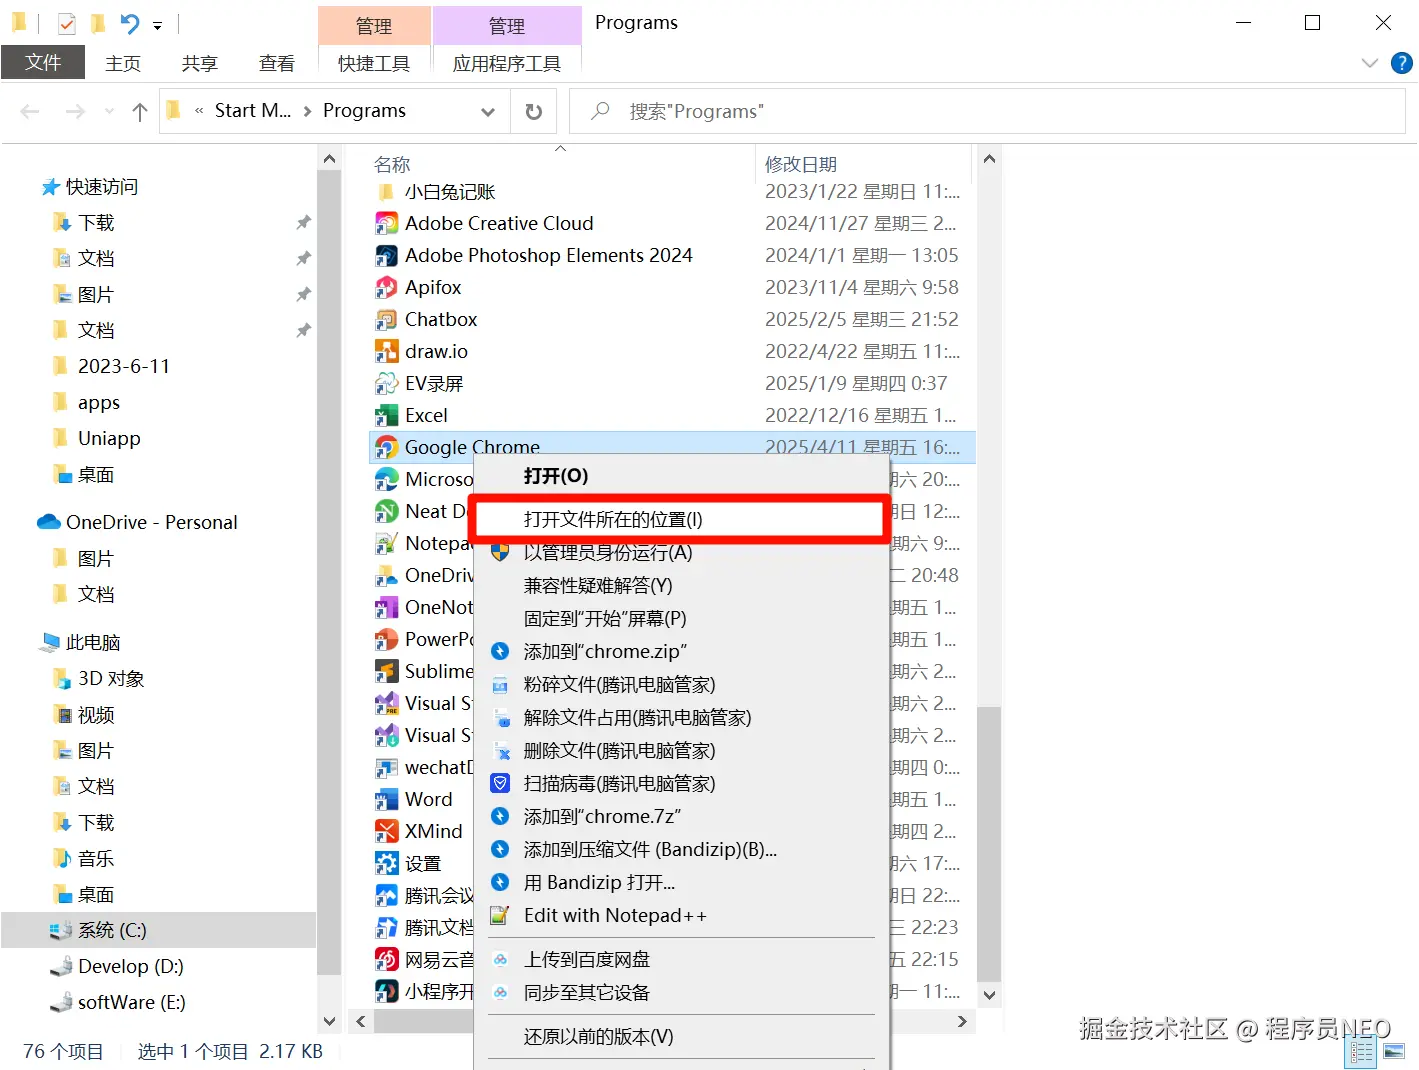
Task: Open the 应用程序工具 ribbon tab
Action: [x=507, y=63]
